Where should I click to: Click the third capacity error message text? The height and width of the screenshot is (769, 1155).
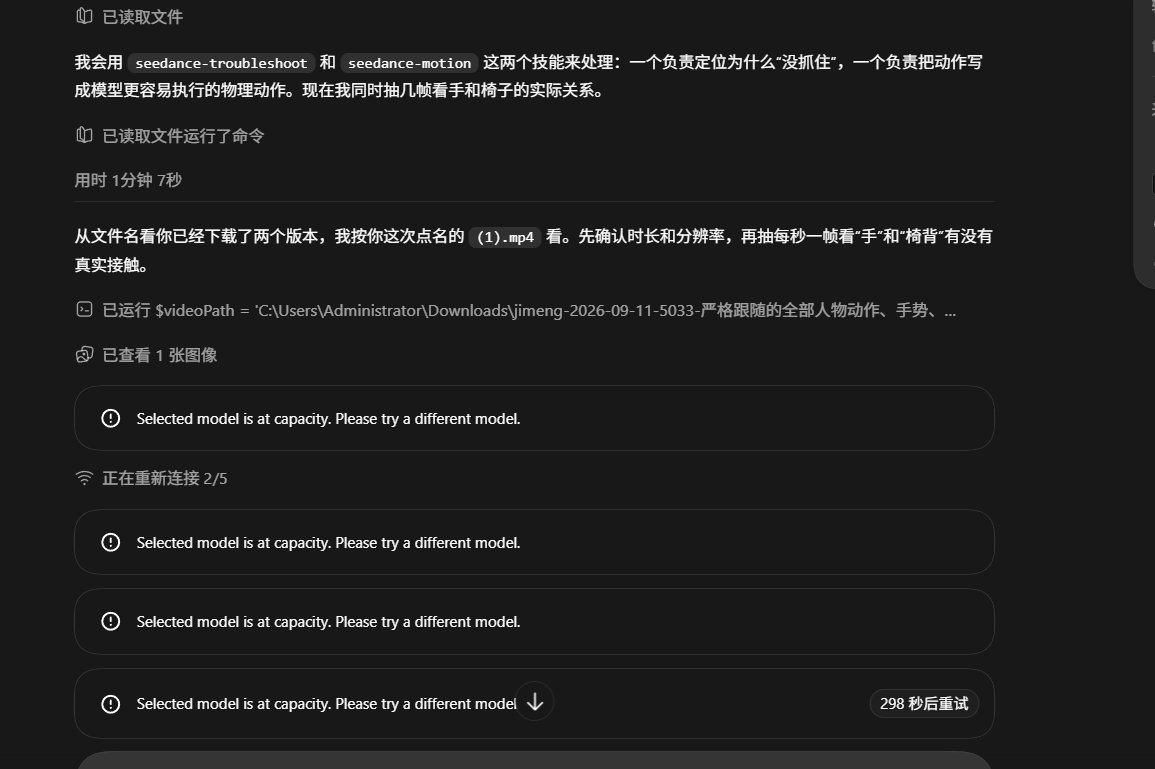click(x=329, y=622)
